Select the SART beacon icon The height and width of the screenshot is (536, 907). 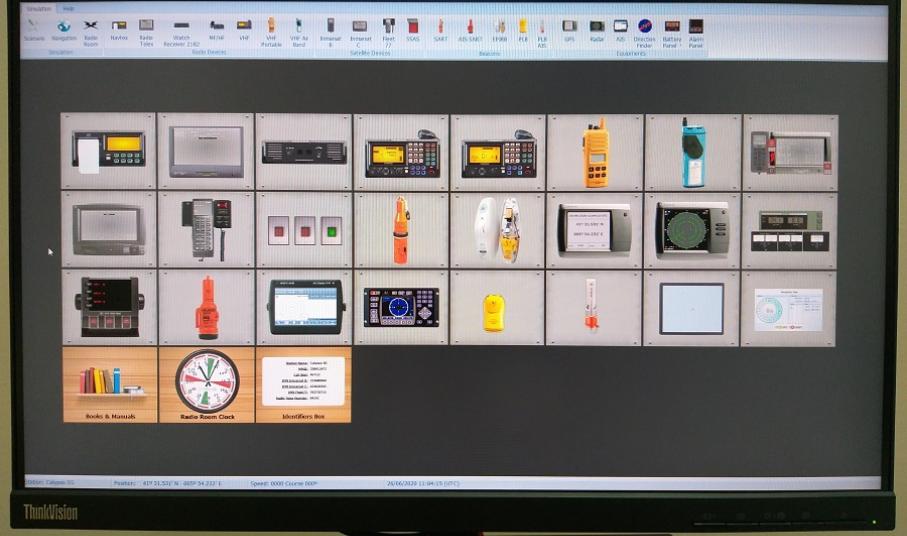pos(440,29)
